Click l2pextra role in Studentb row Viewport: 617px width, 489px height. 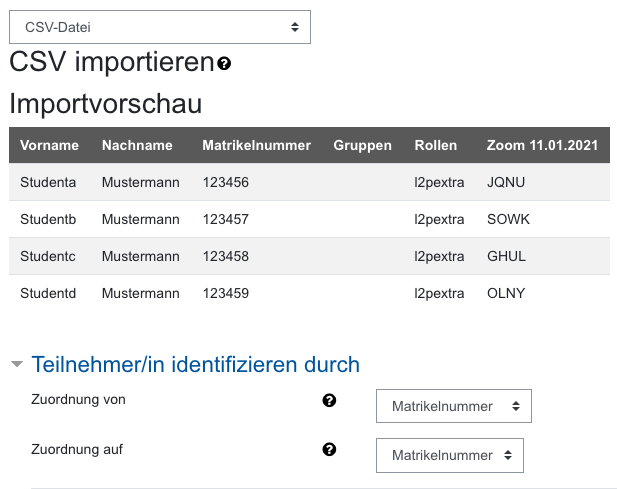tap(439, 220)
